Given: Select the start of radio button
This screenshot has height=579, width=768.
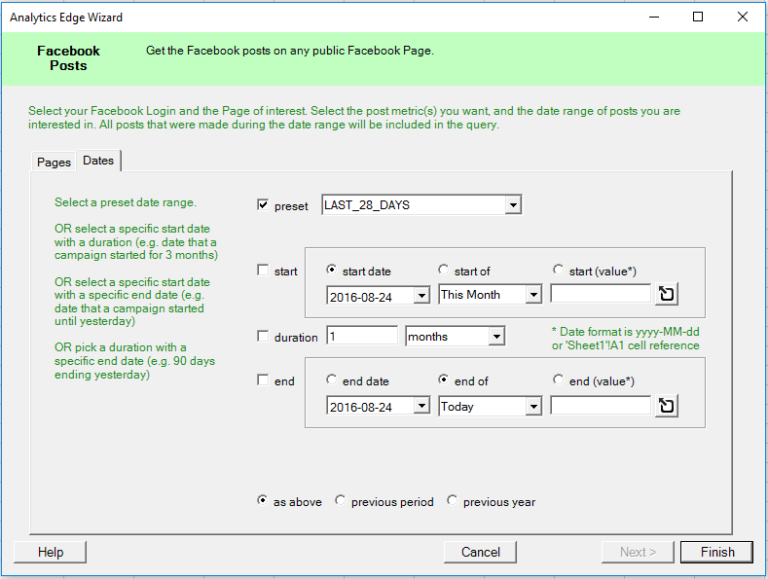Looking at the screenshot, I should click(444, 270).
